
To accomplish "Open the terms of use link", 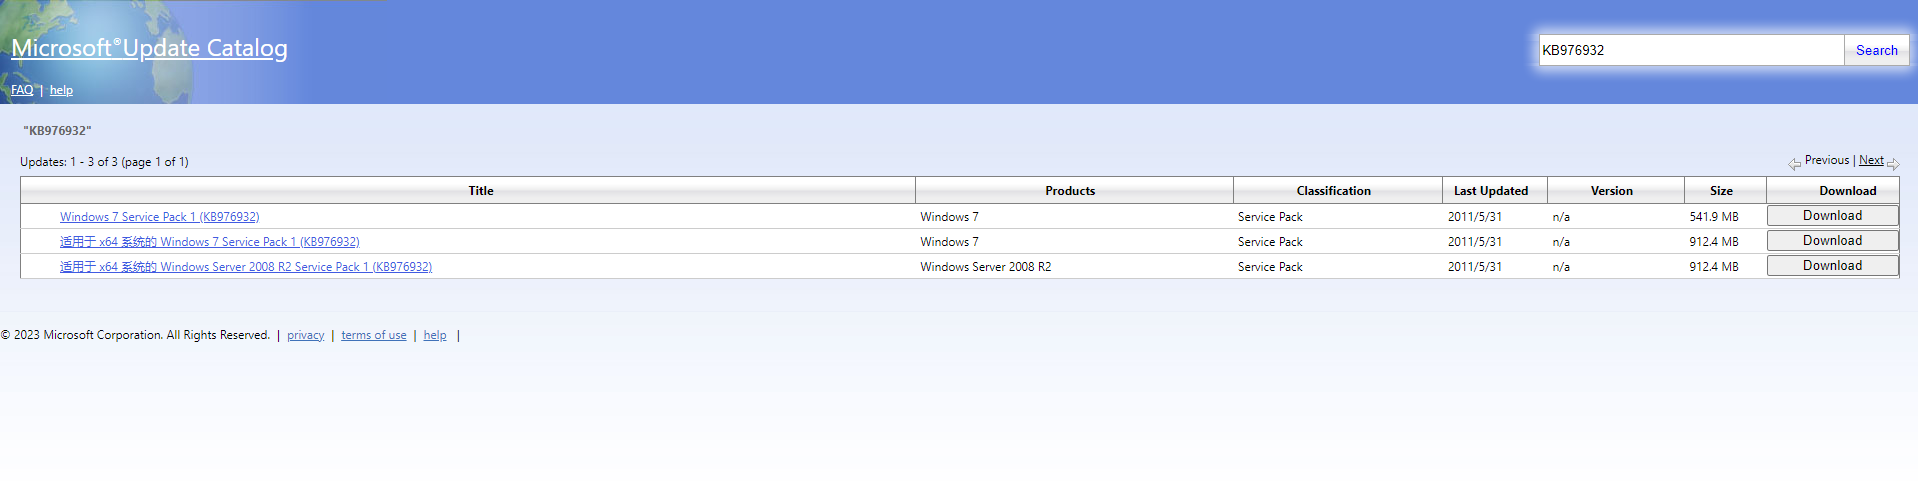I will coord(373,336).
